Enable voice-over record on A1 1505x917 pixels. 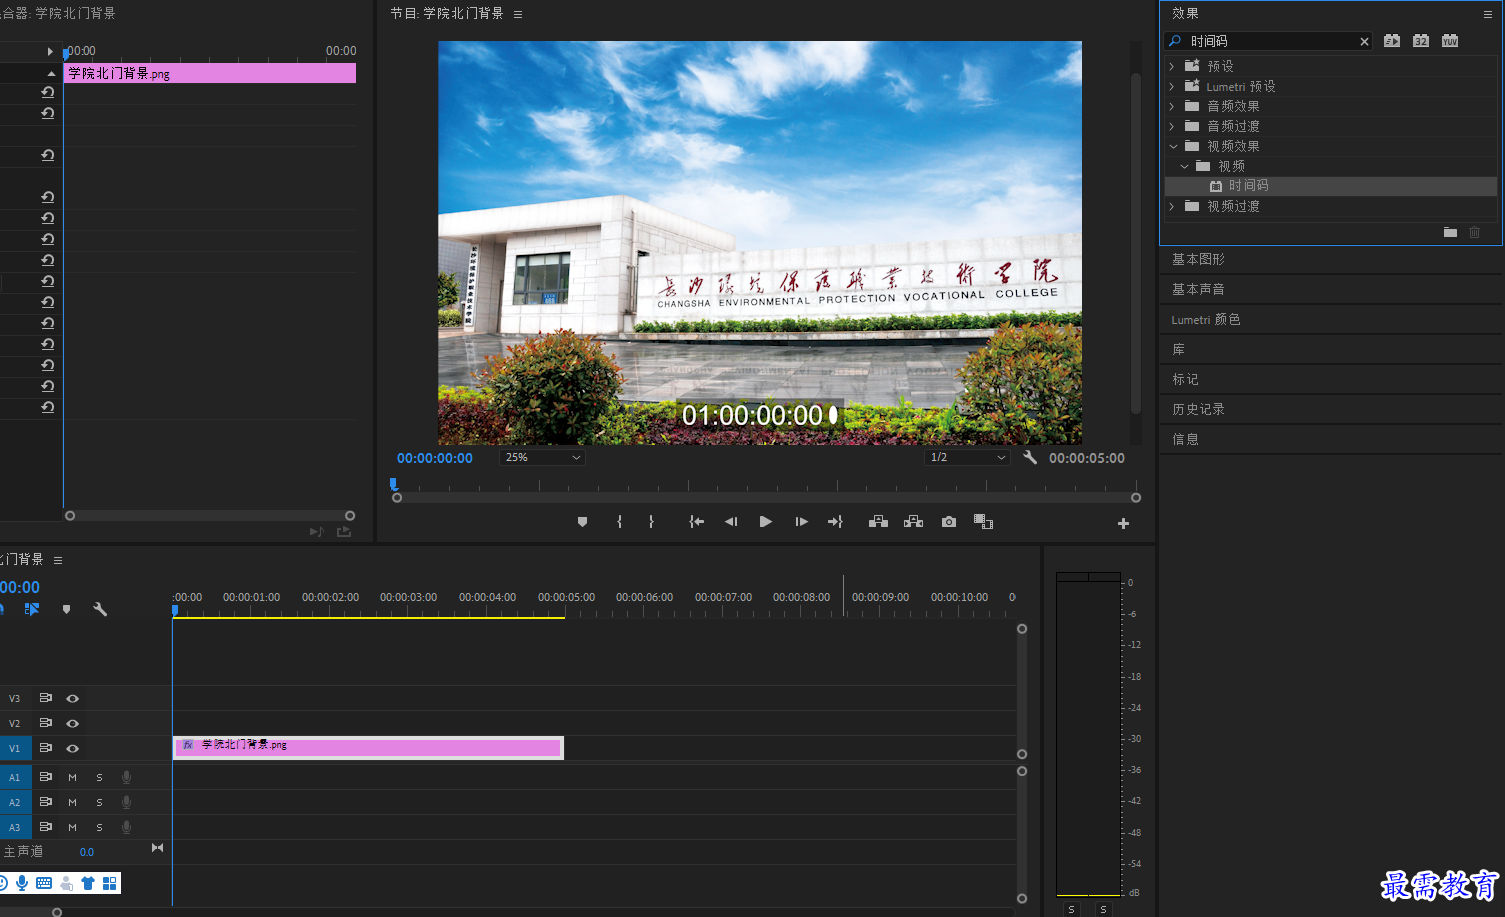coord(126,777)
